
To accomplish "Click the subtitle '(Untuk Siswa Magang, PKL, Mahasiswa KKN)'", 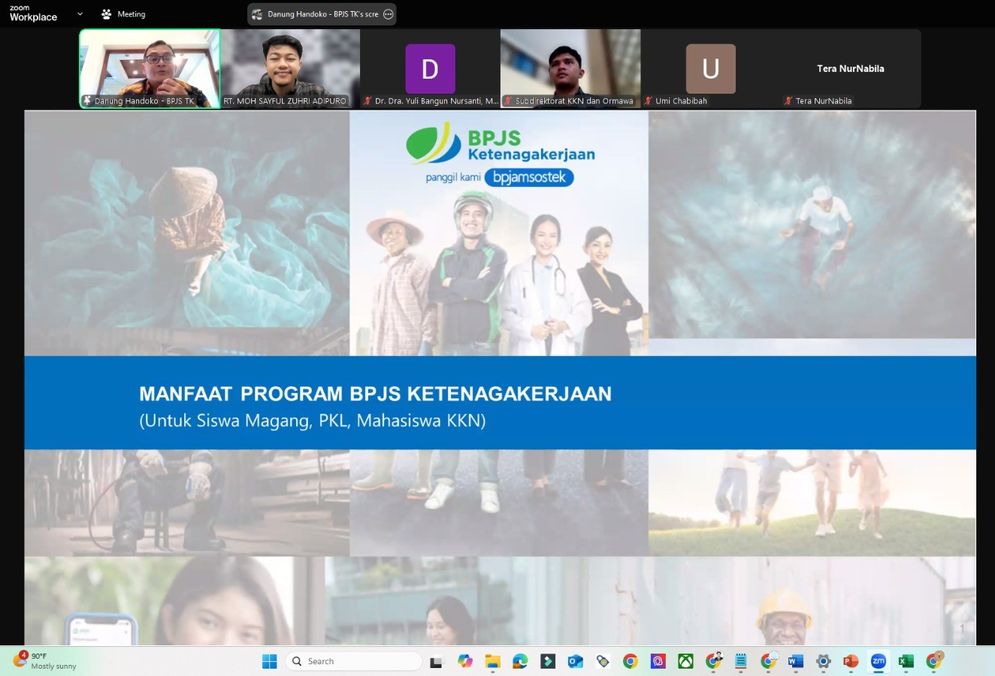I will (x=312, y=421).
